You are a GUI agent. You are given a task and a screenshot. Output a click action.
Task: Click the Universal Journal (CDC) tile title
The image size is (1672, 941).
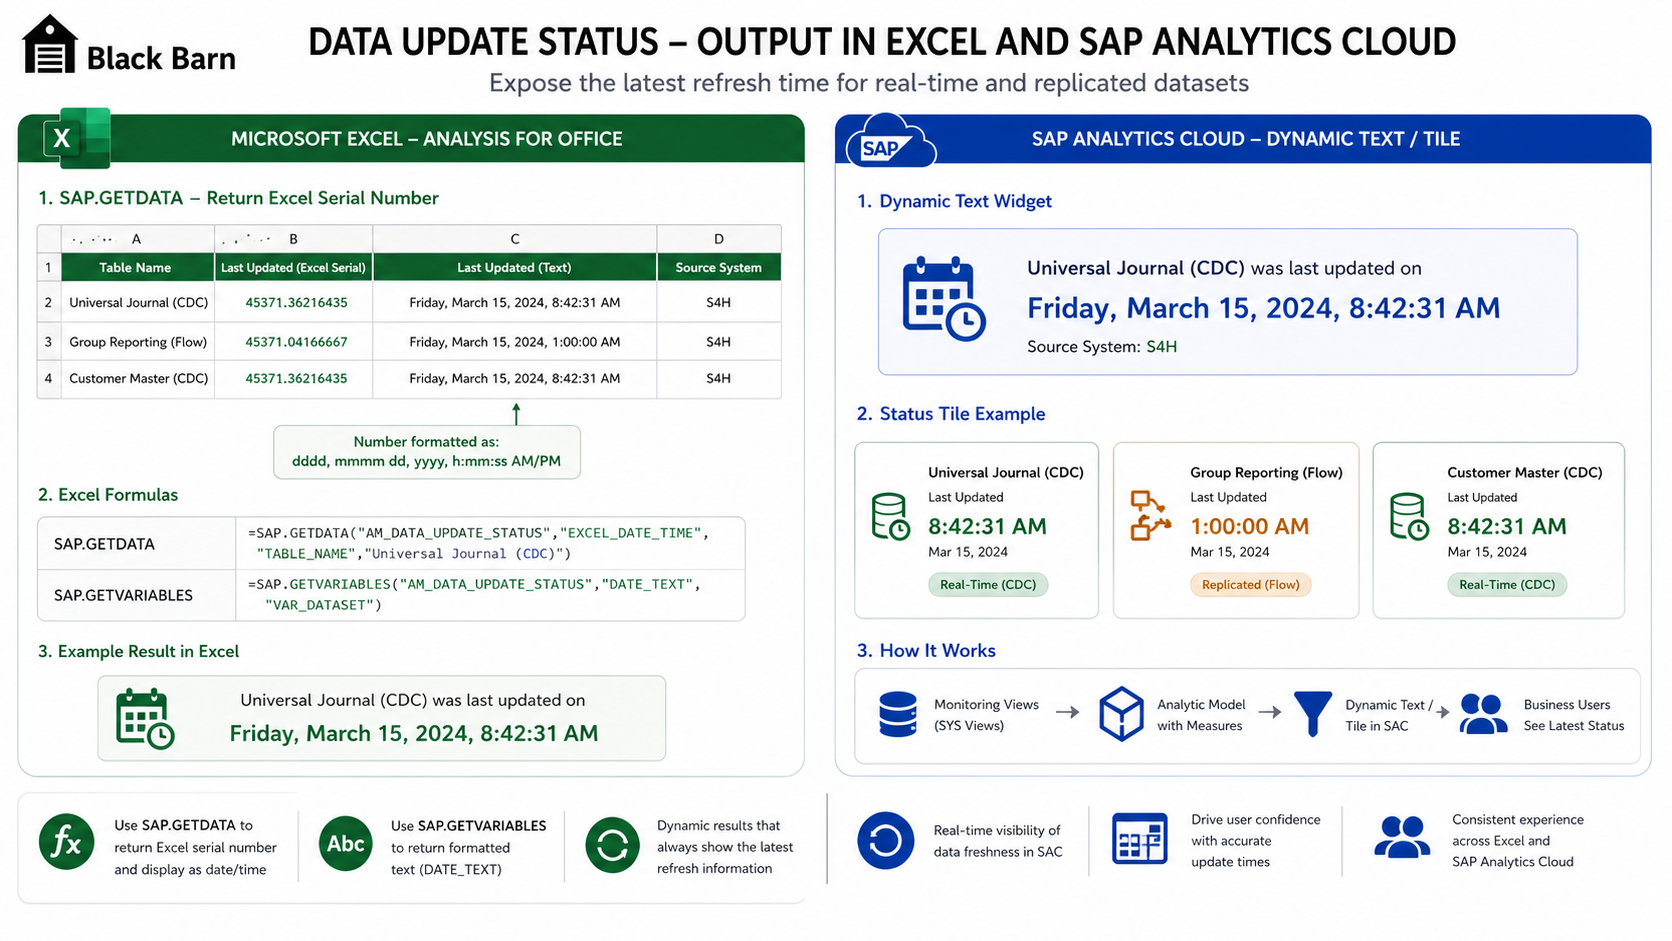(x=1005, y=472)
